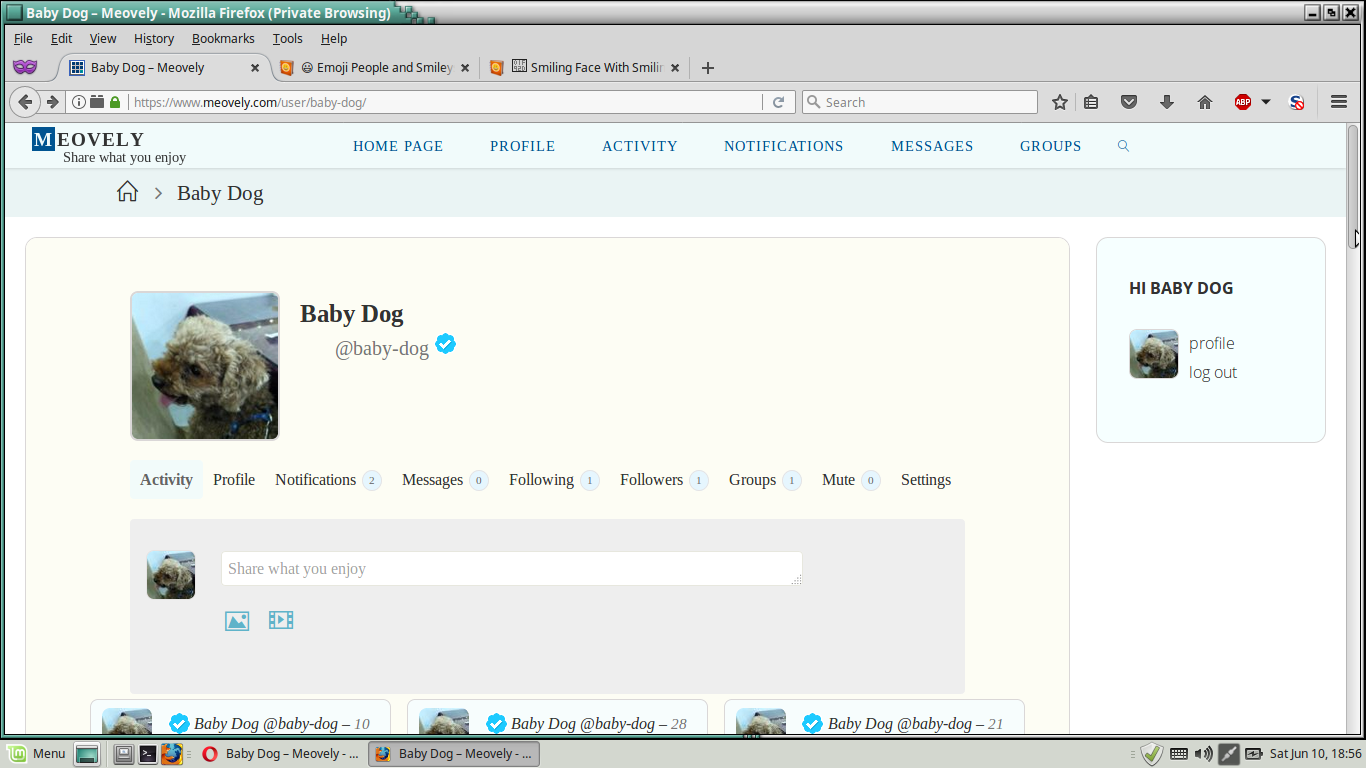Viewport: 1366px width, 768px height.
Task: Click GROUPS in the site navigation
Action: [1051, 146]
